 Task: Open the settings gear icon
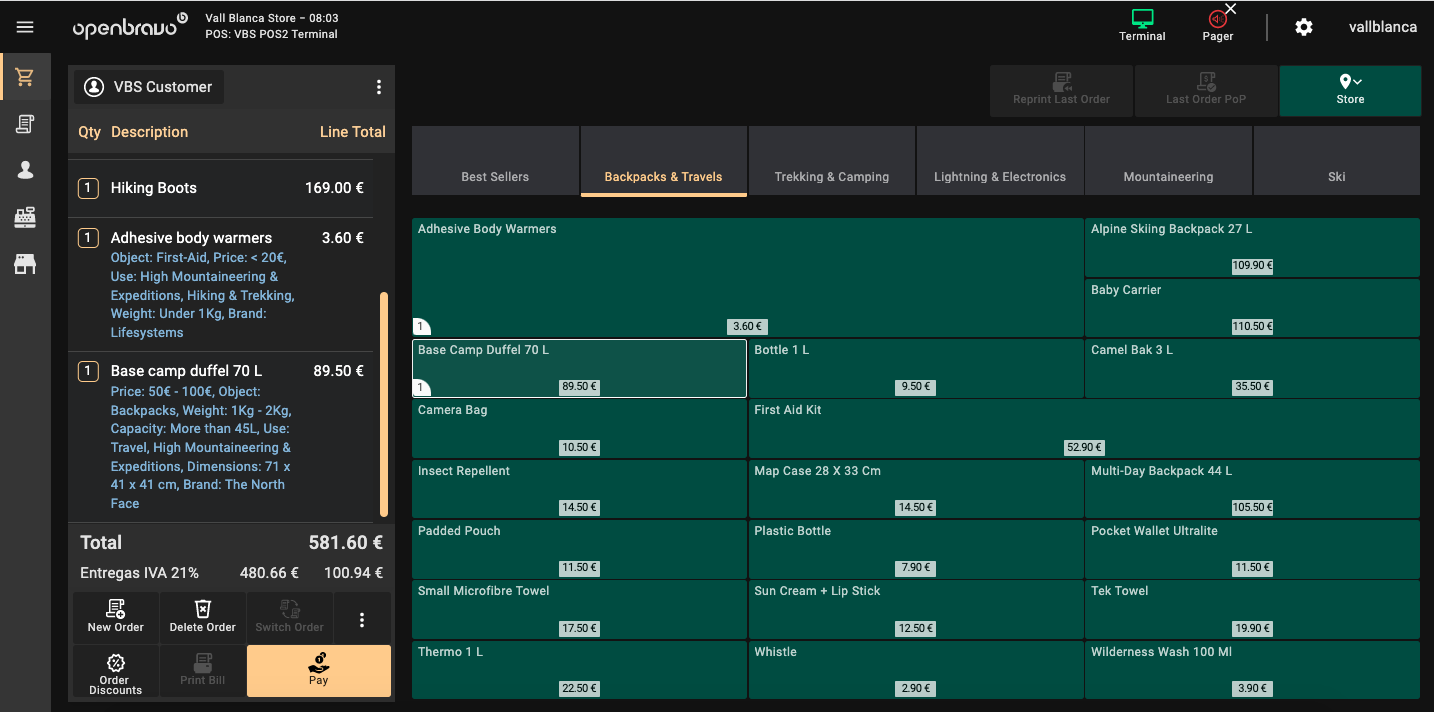tap(1303, 27)
